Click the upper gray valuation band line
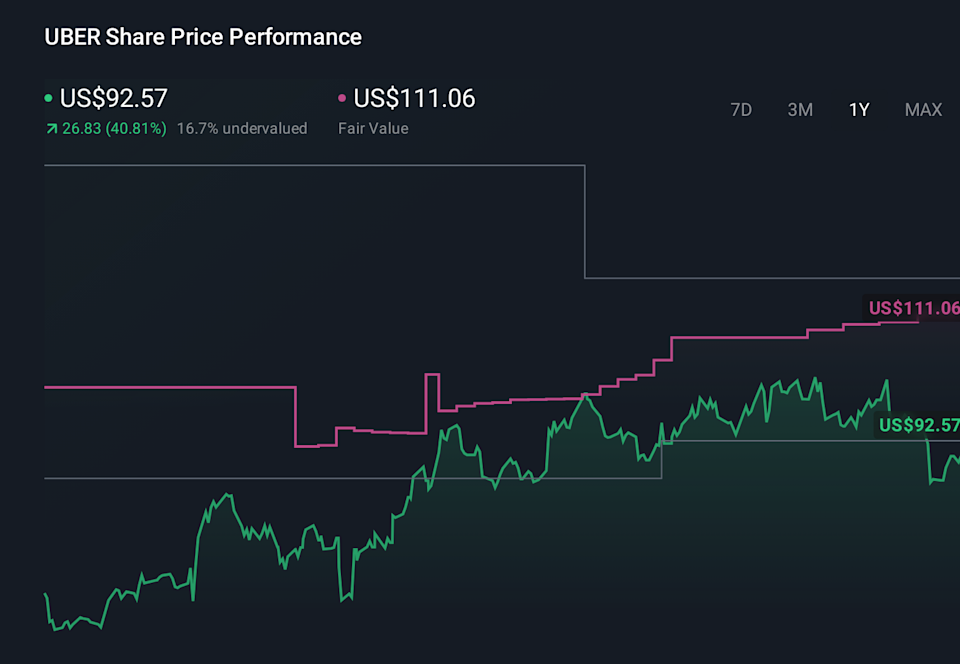Viewport: 960px width, 664px height. [x=300, y=165]
